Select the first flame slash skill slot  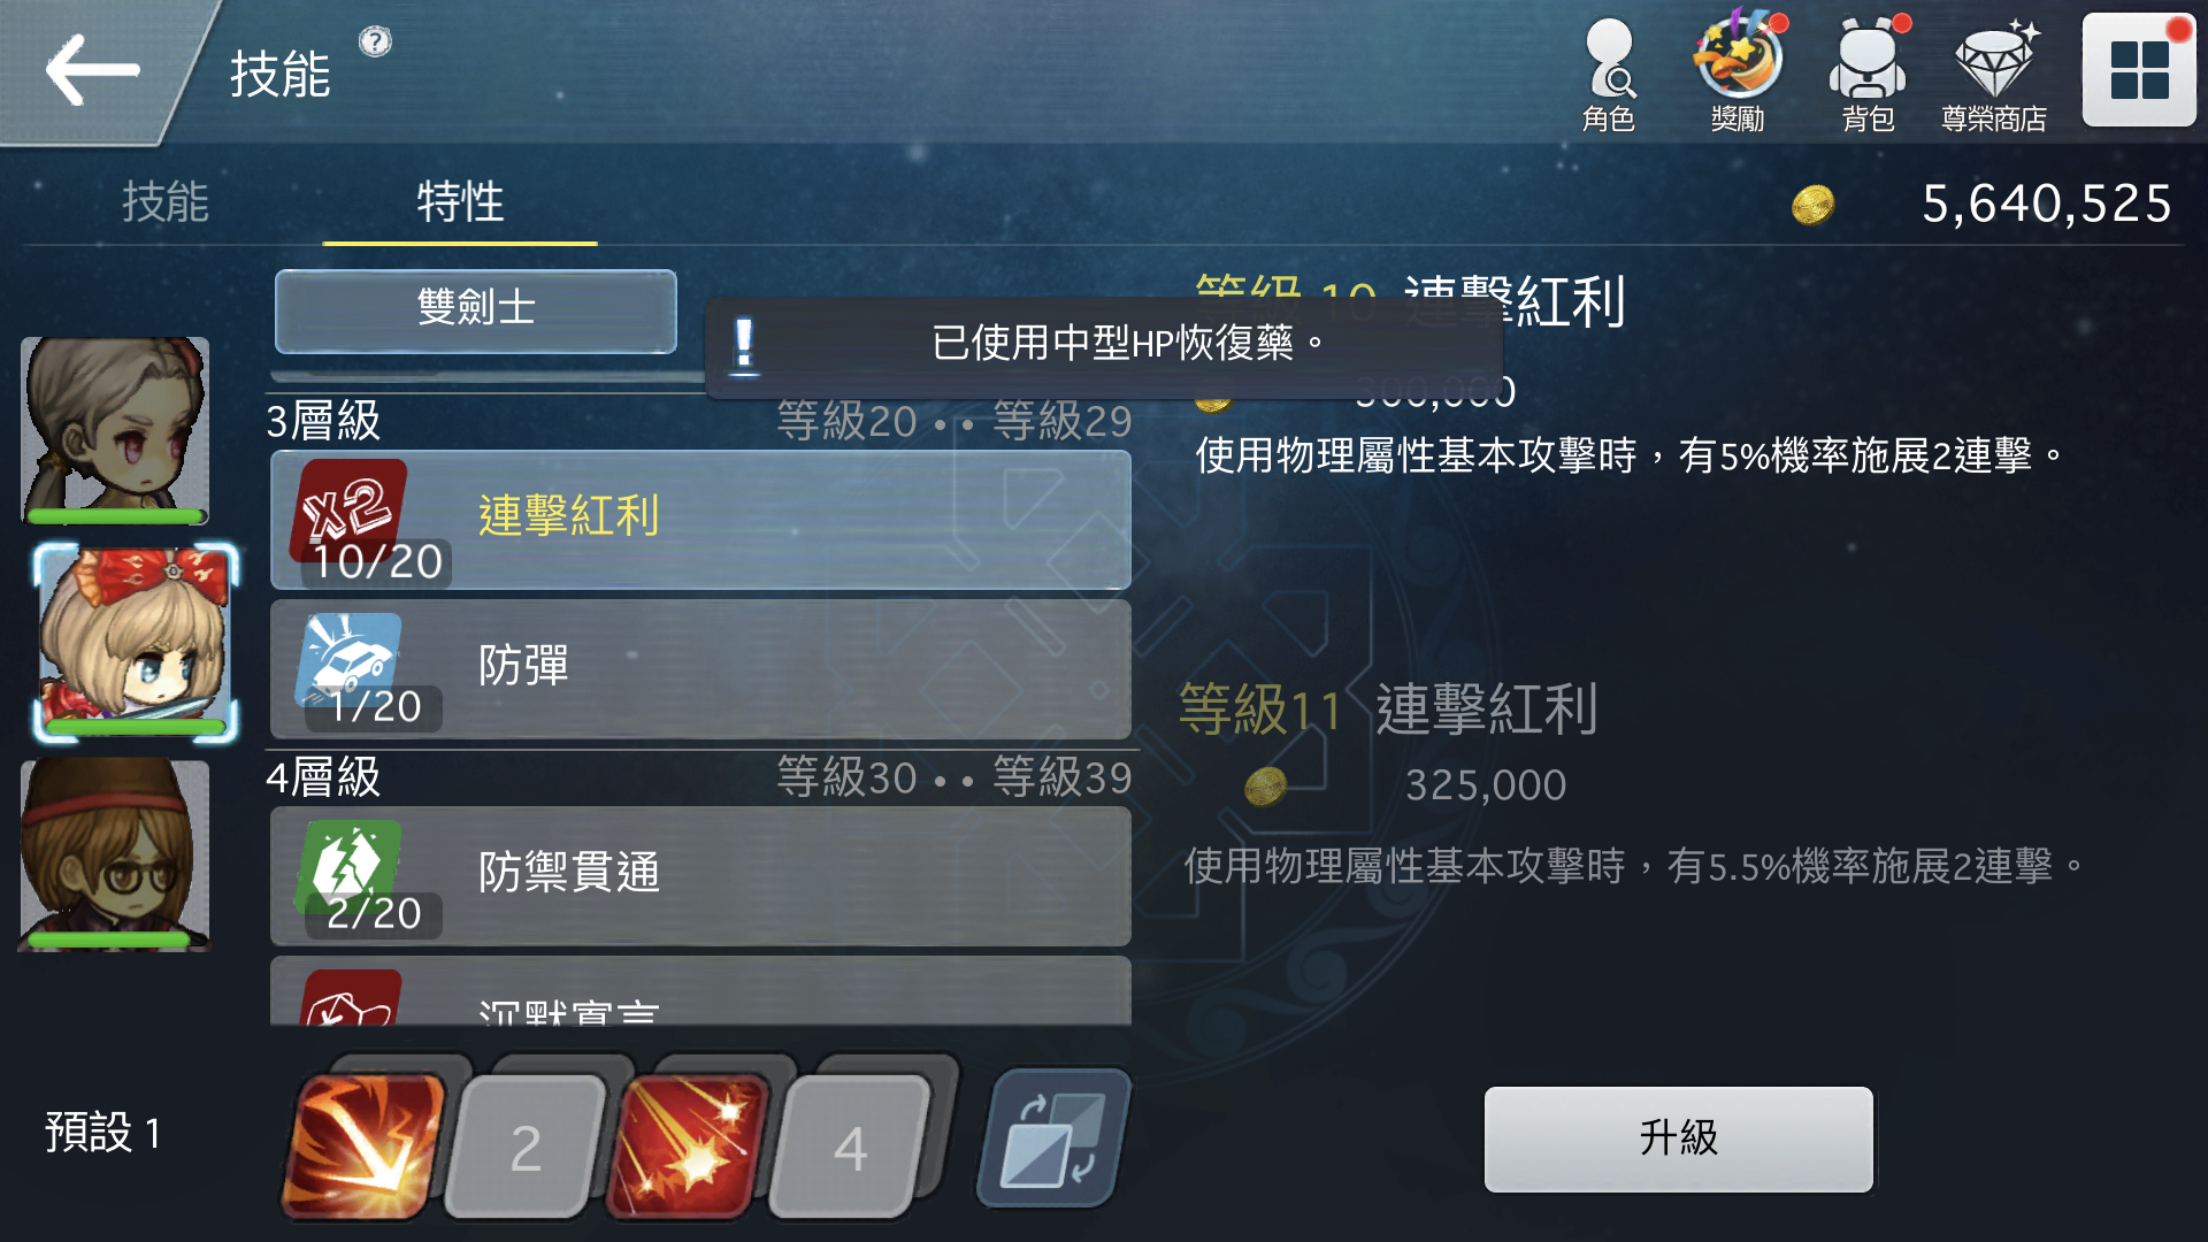tap(362, 1146)
